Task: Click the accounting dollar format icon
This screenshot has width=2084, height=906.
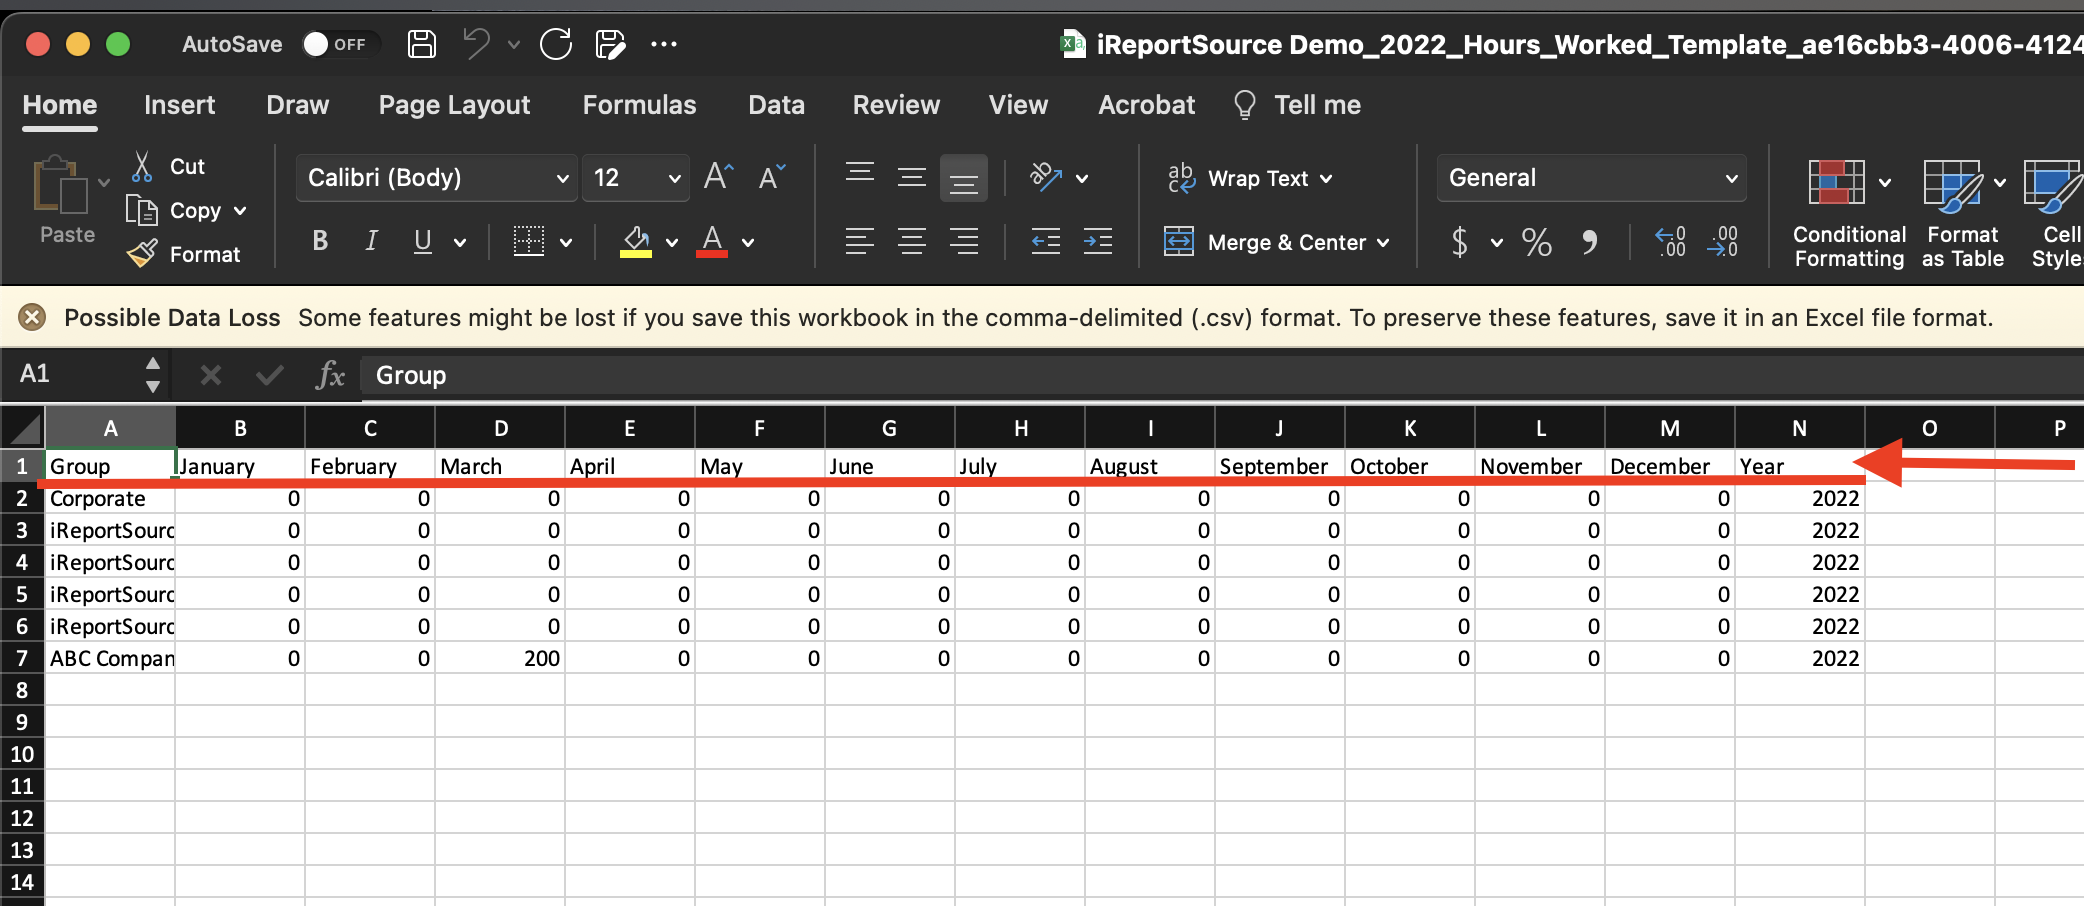Action: coord(1460,242)
